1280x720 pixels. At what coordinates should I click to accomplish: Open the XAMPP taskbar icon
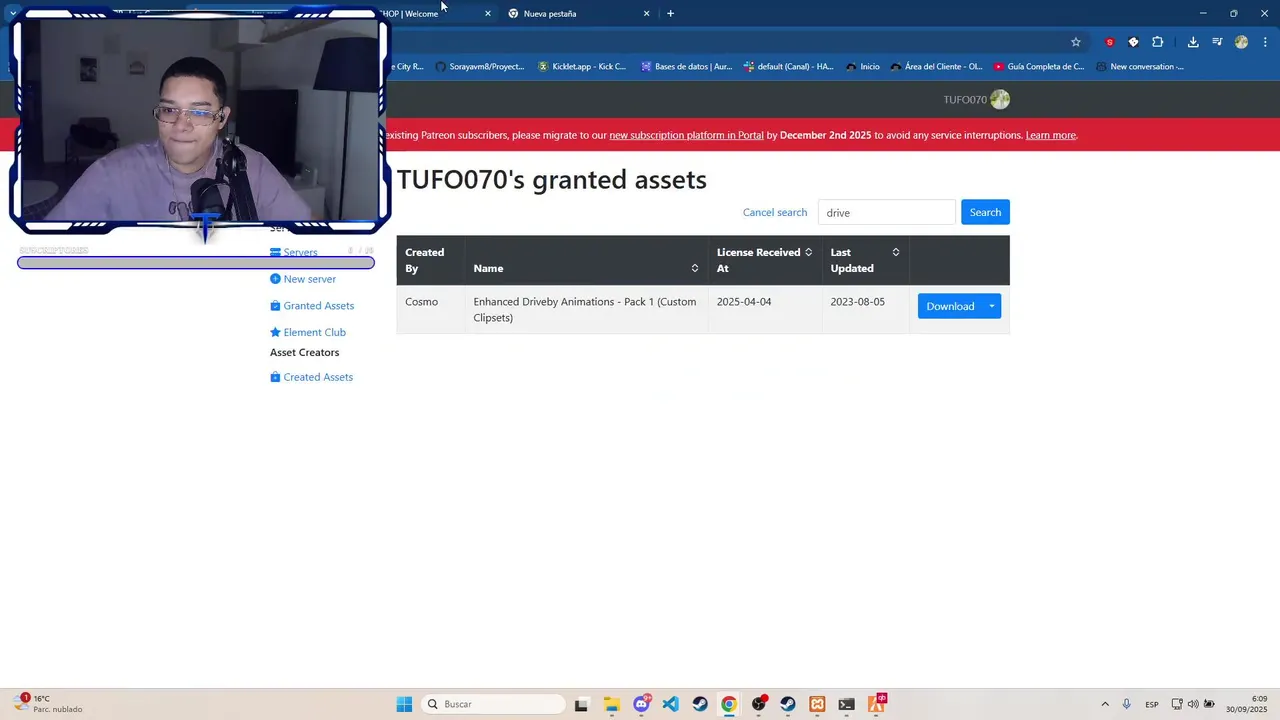817,704
